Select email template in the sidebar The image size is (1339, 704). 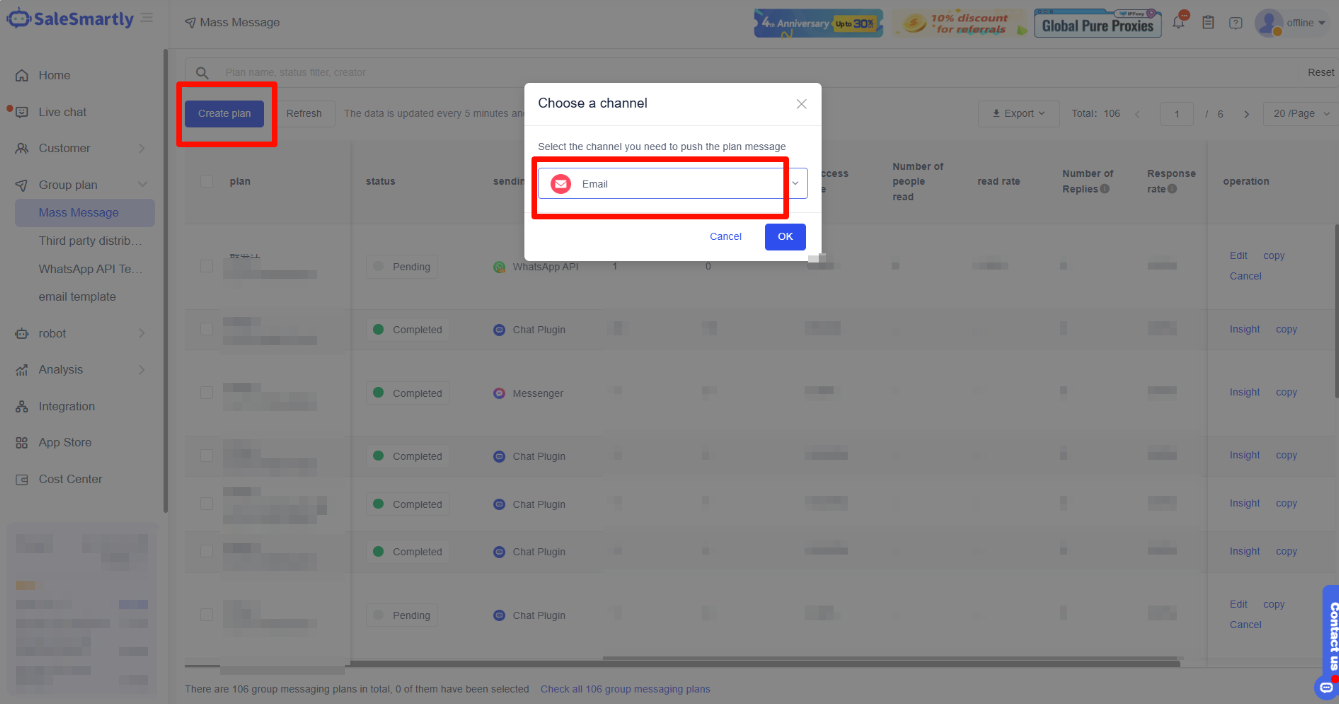[x=77, y=297]
